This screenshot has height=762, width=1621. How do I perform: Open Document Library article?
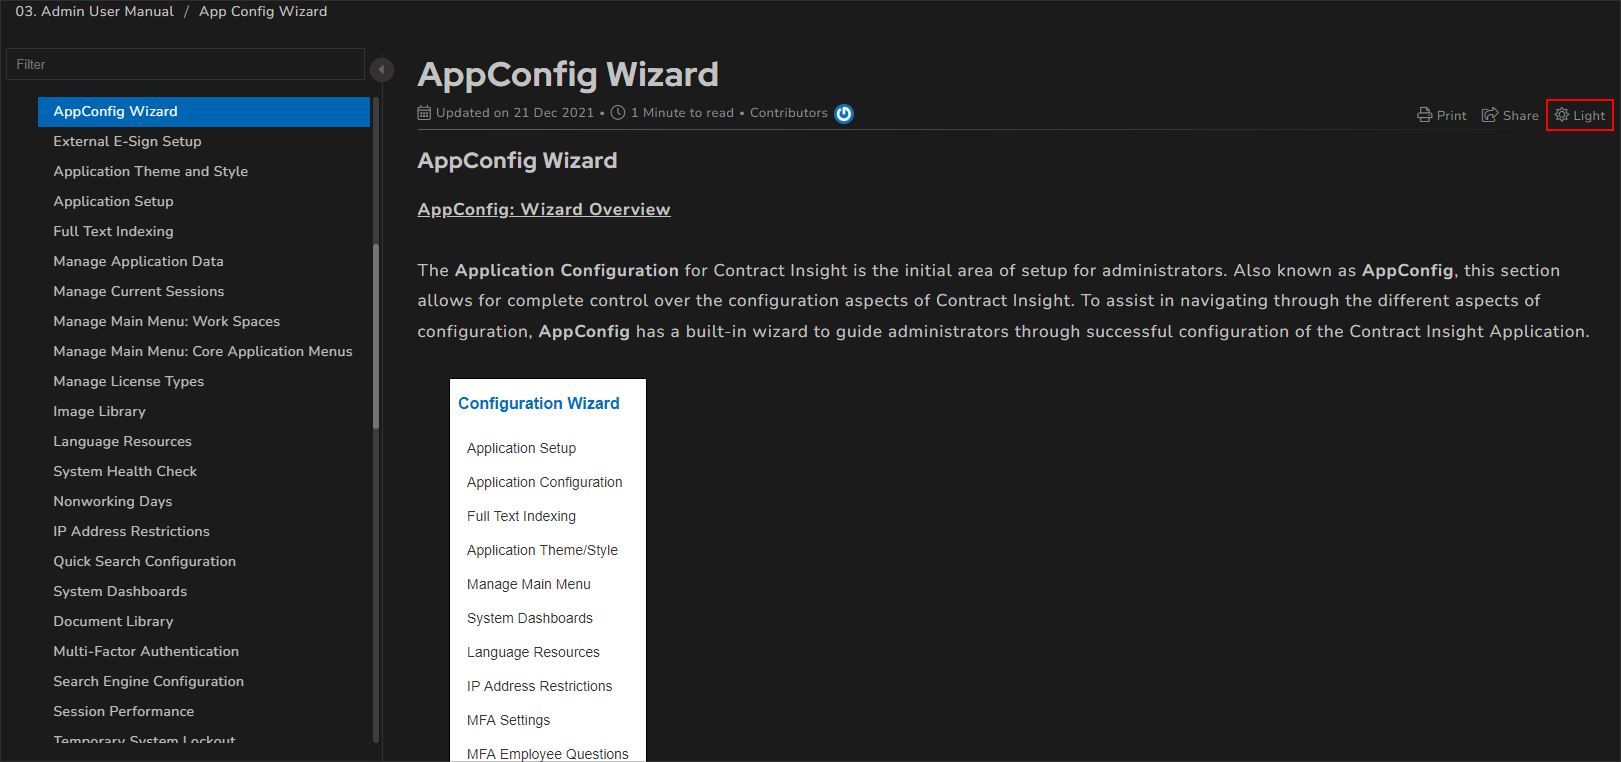click(x=113, y=621)
